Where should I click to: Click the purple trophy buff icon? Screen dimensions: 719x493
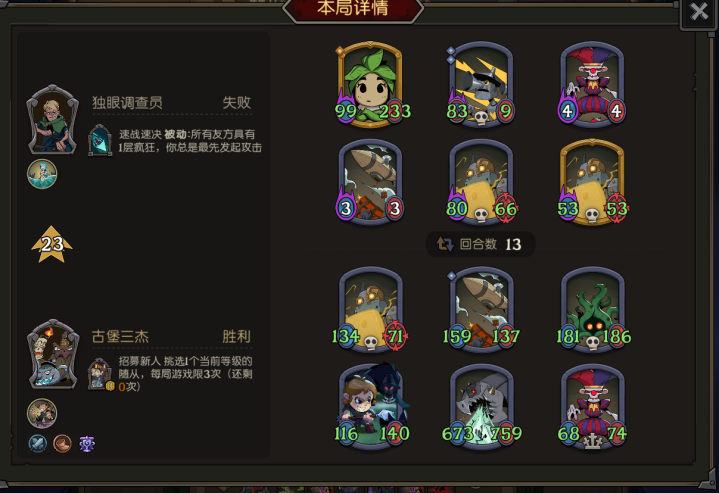click(x=87, y=443)
